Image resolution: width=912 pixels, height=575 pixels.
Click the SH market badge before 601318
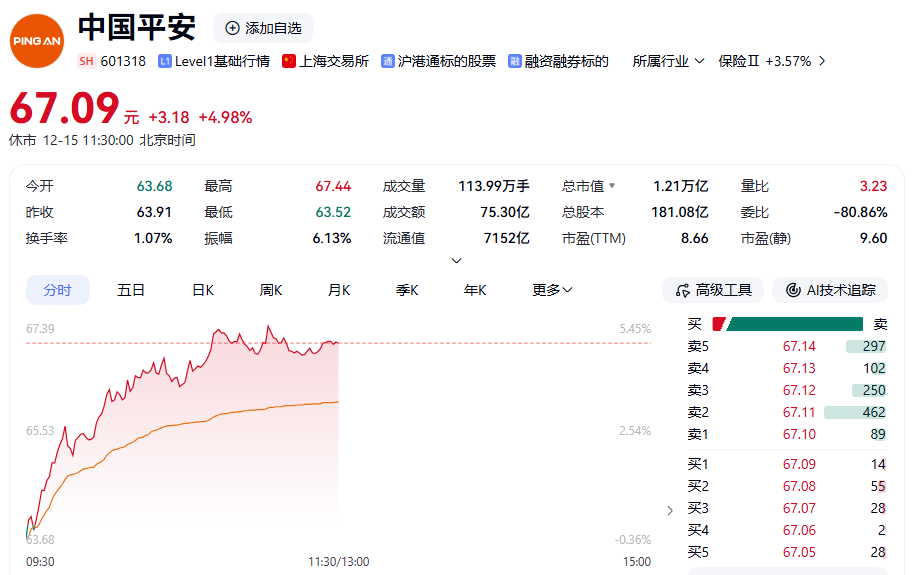pos(86,61)
